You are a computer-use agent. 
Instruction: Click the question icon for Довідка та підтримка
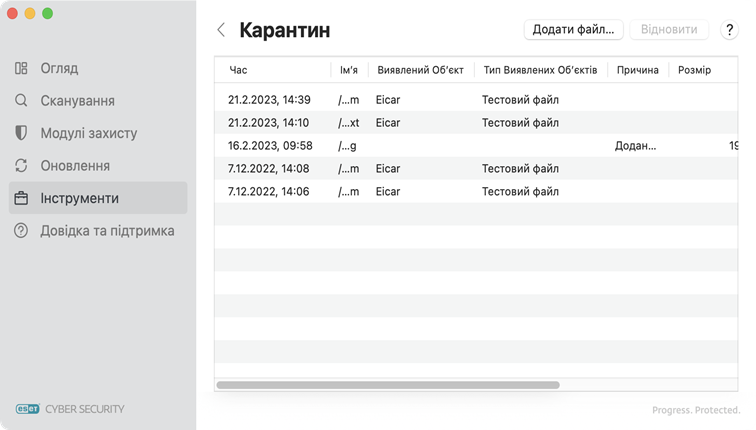tap(21, 230)
